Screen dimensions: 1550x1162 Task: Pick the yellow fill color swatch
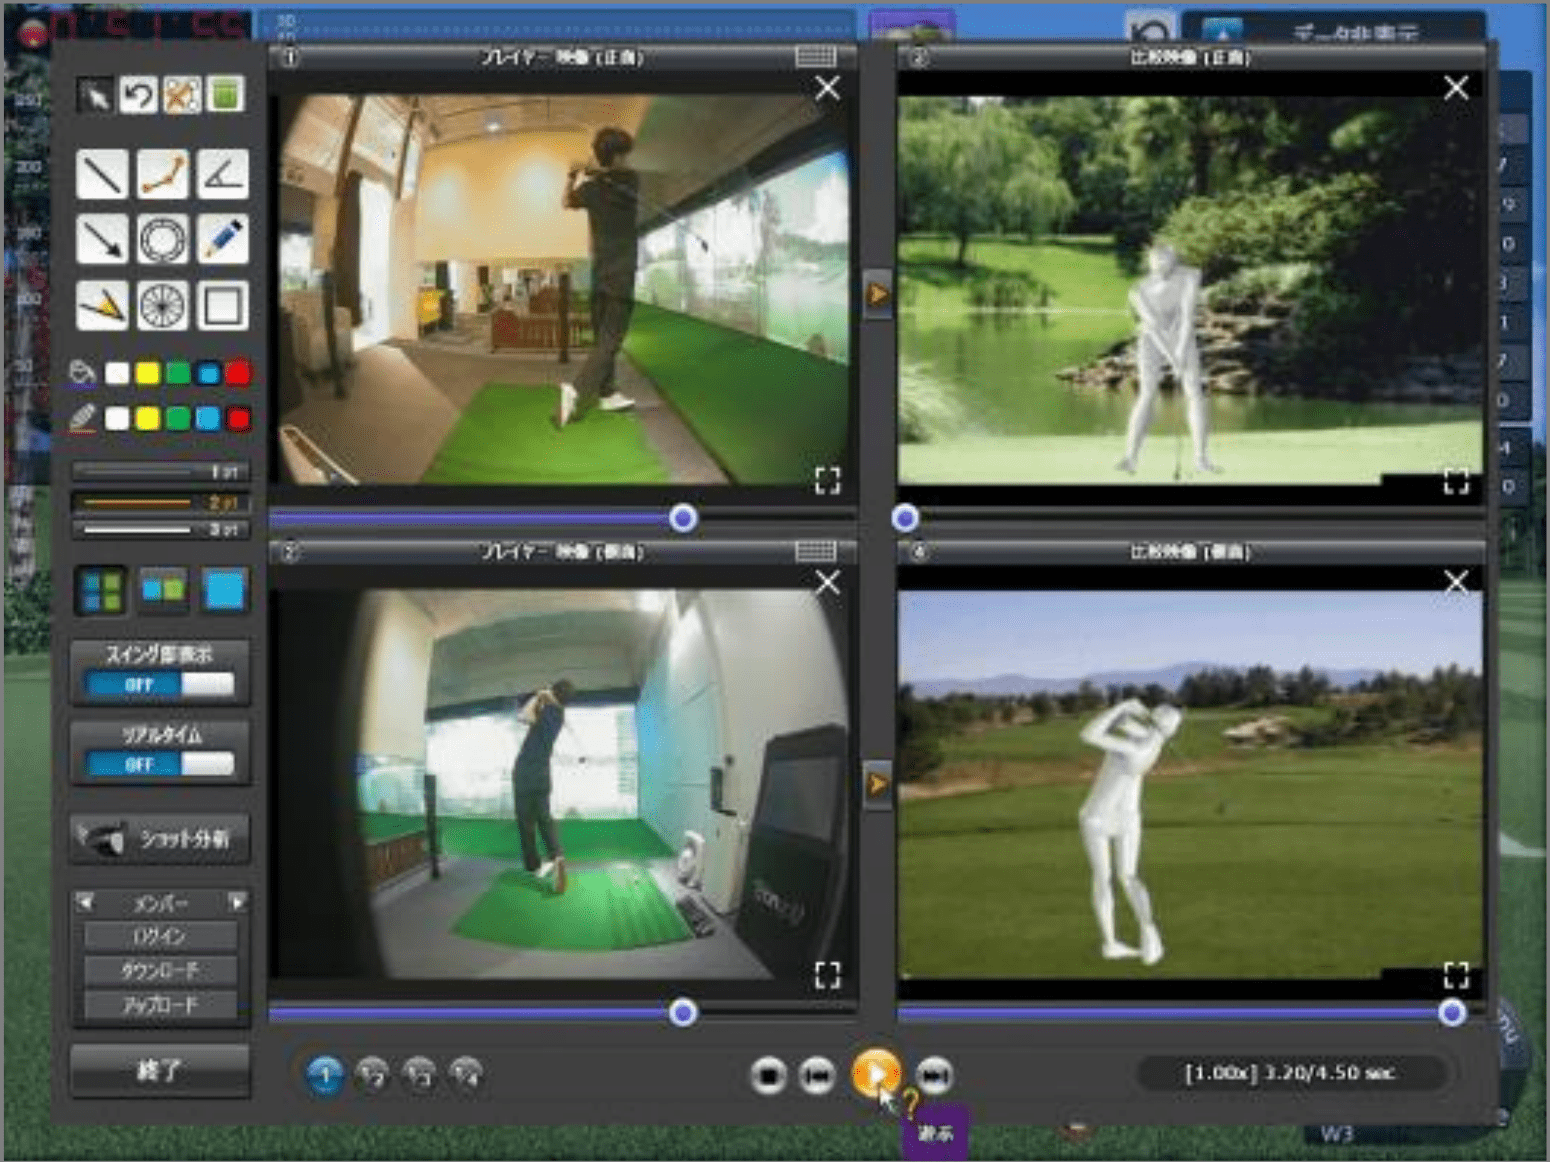pos(147,373)
